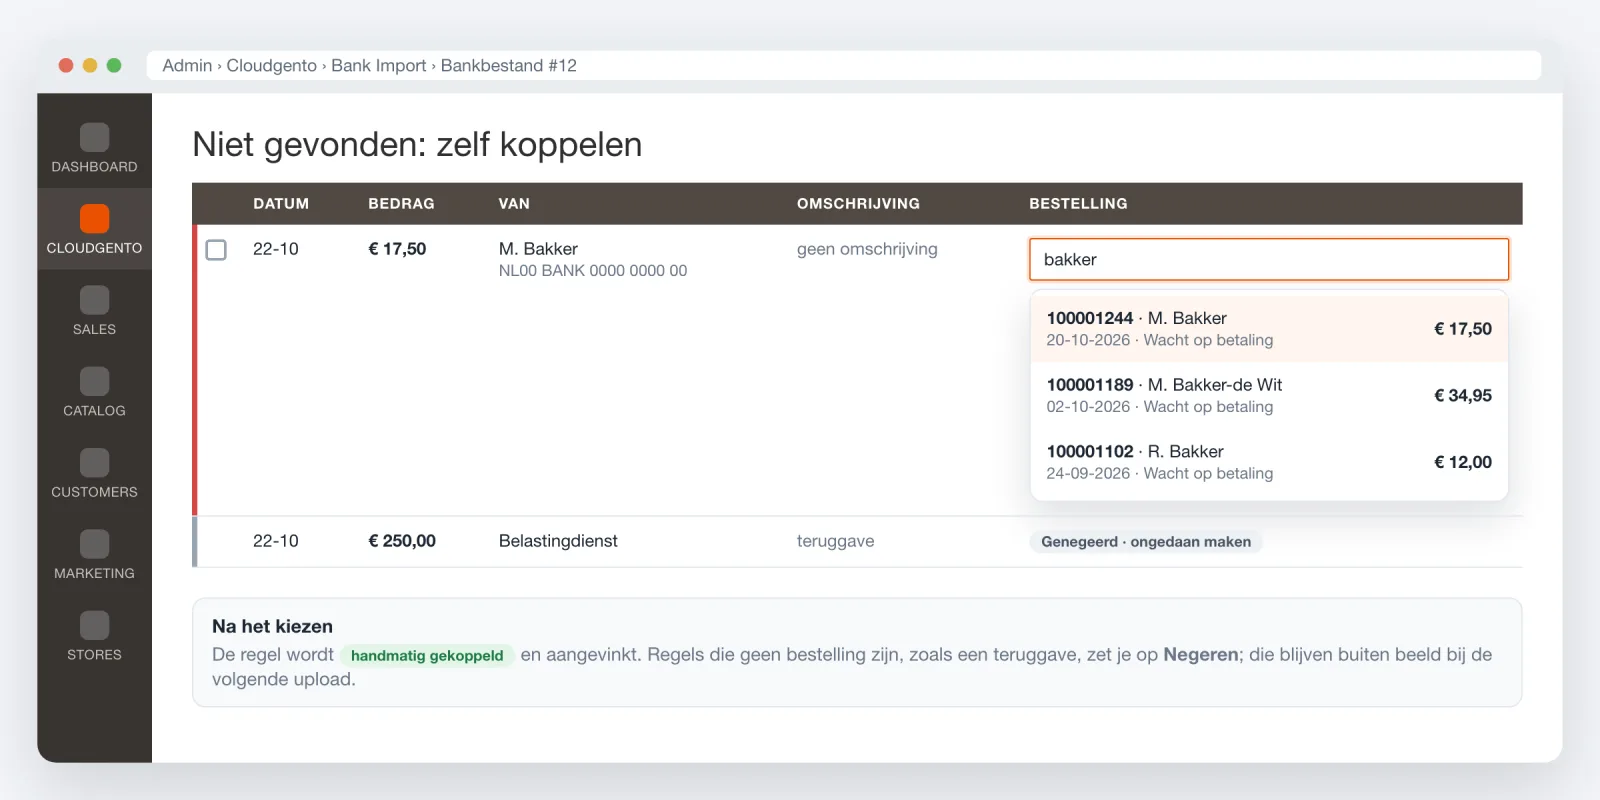Click the DATUM column header
The height and width of the screenshot is (800, 1600).
(281, 203)
